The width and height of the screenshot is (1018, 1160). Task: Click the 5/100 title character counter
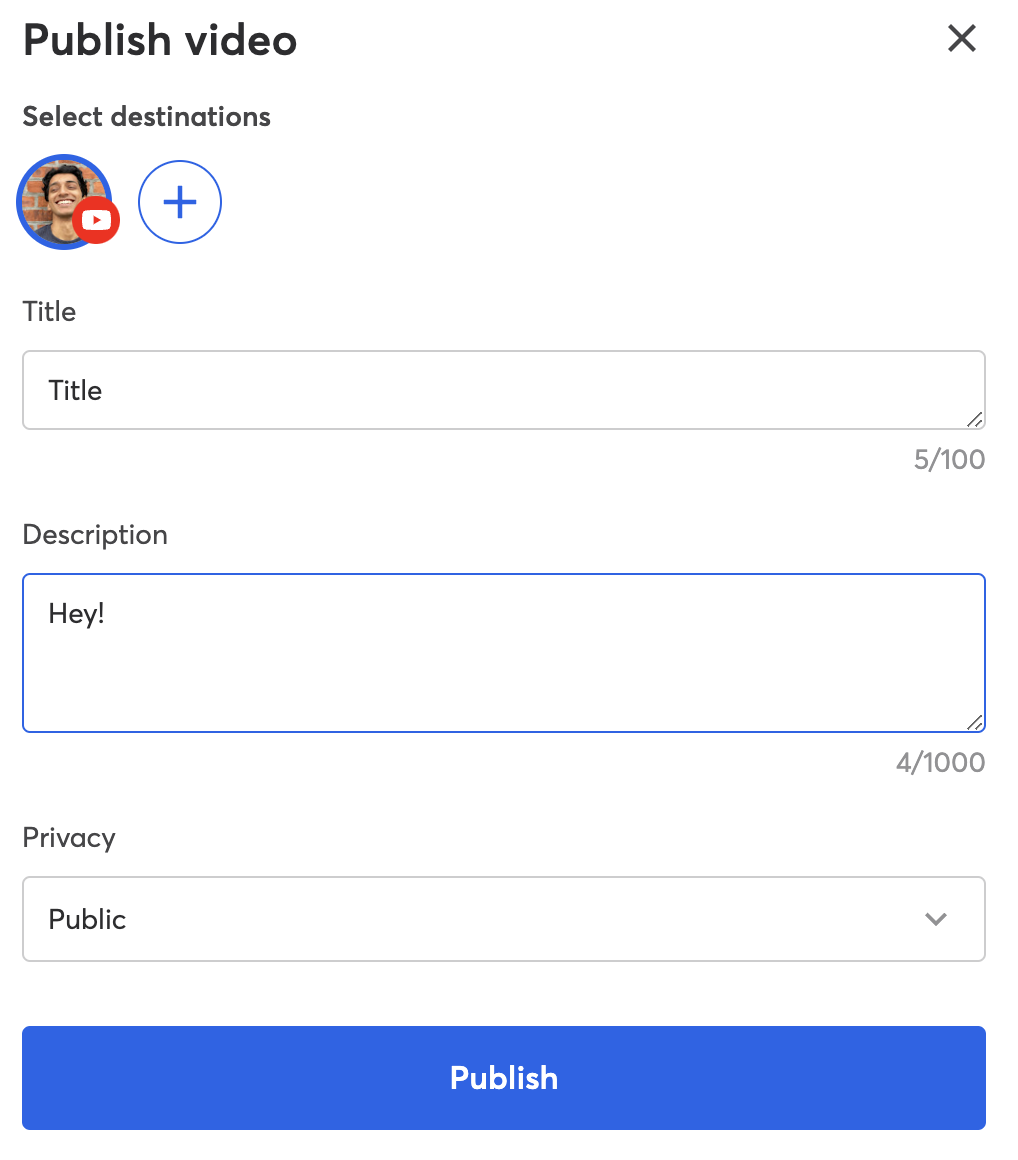click(x=949, y=459)
